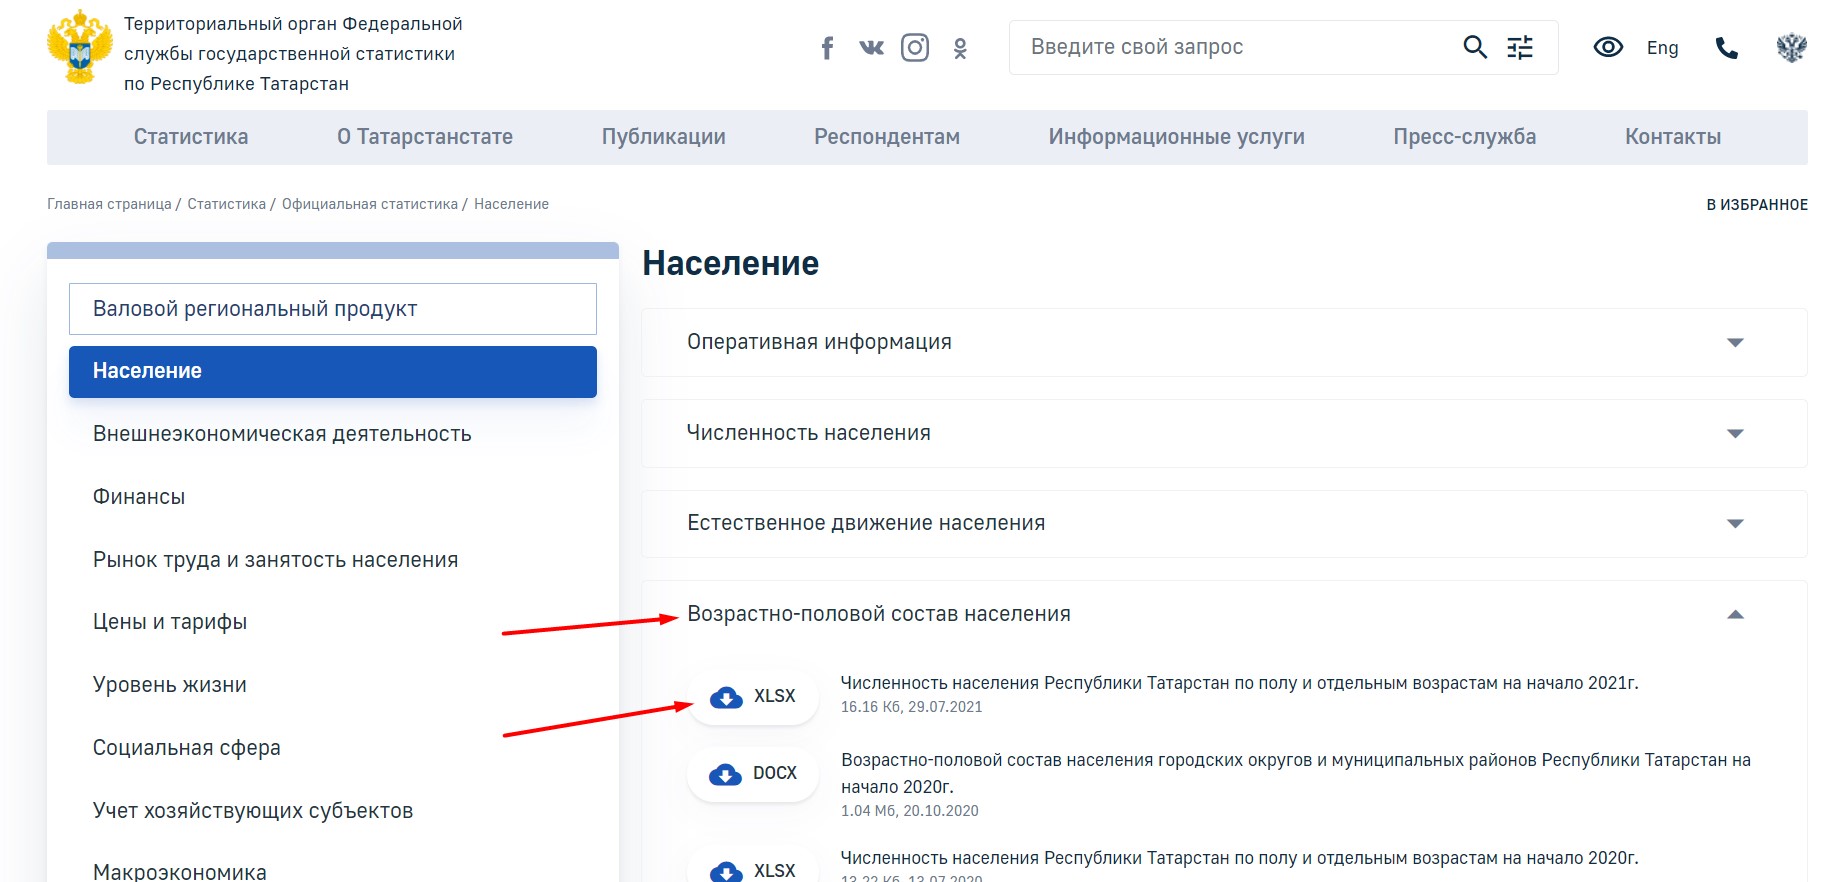Add page via В ИЗБРАННОЕ
Screen dimensions: 1848x882
pyautogui.click(x=1757, y=205)
